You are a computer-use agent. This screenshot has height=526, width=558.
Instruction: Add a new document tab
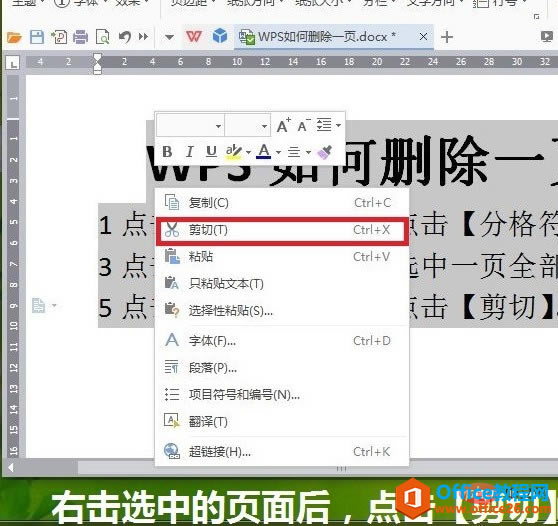point(447,37)
